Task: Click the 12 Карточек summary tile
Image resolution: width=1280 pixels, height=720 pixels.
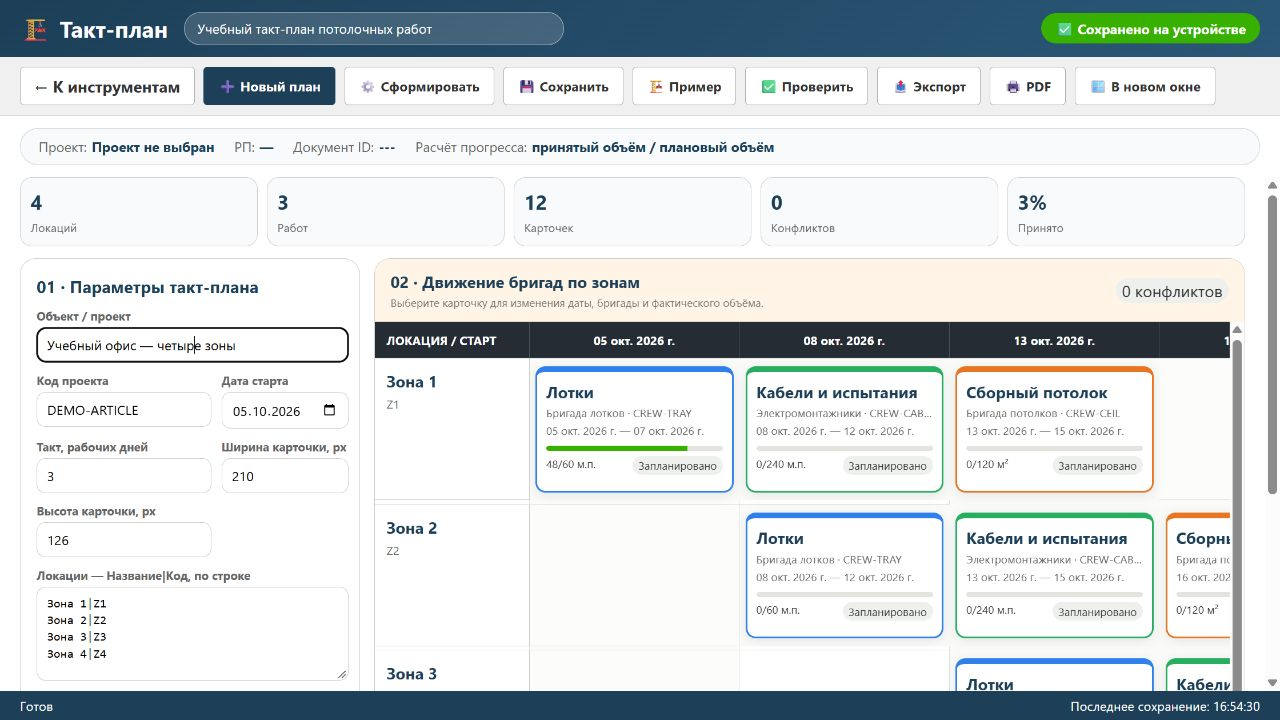Action: point(633,212)
